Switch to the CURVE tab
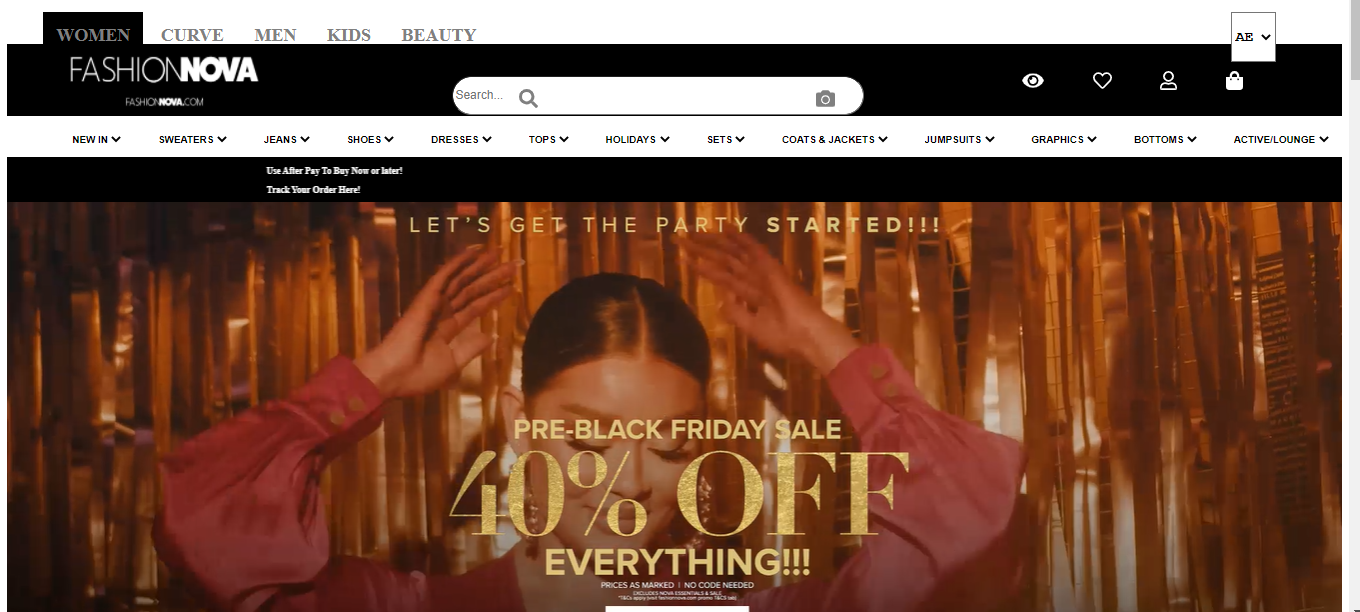The height and width of the screenshot is (612, 1360). [192, 35]
